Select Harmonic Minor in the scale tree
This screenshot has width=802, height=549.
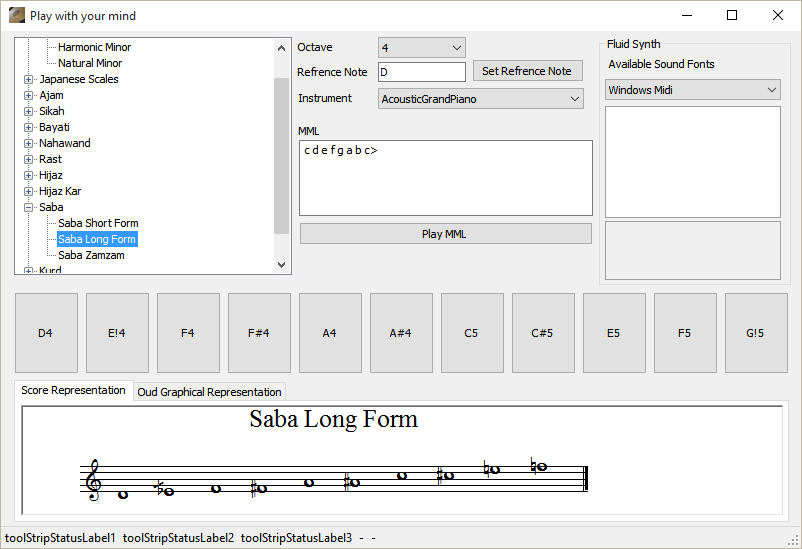click(x=95, y=47)
